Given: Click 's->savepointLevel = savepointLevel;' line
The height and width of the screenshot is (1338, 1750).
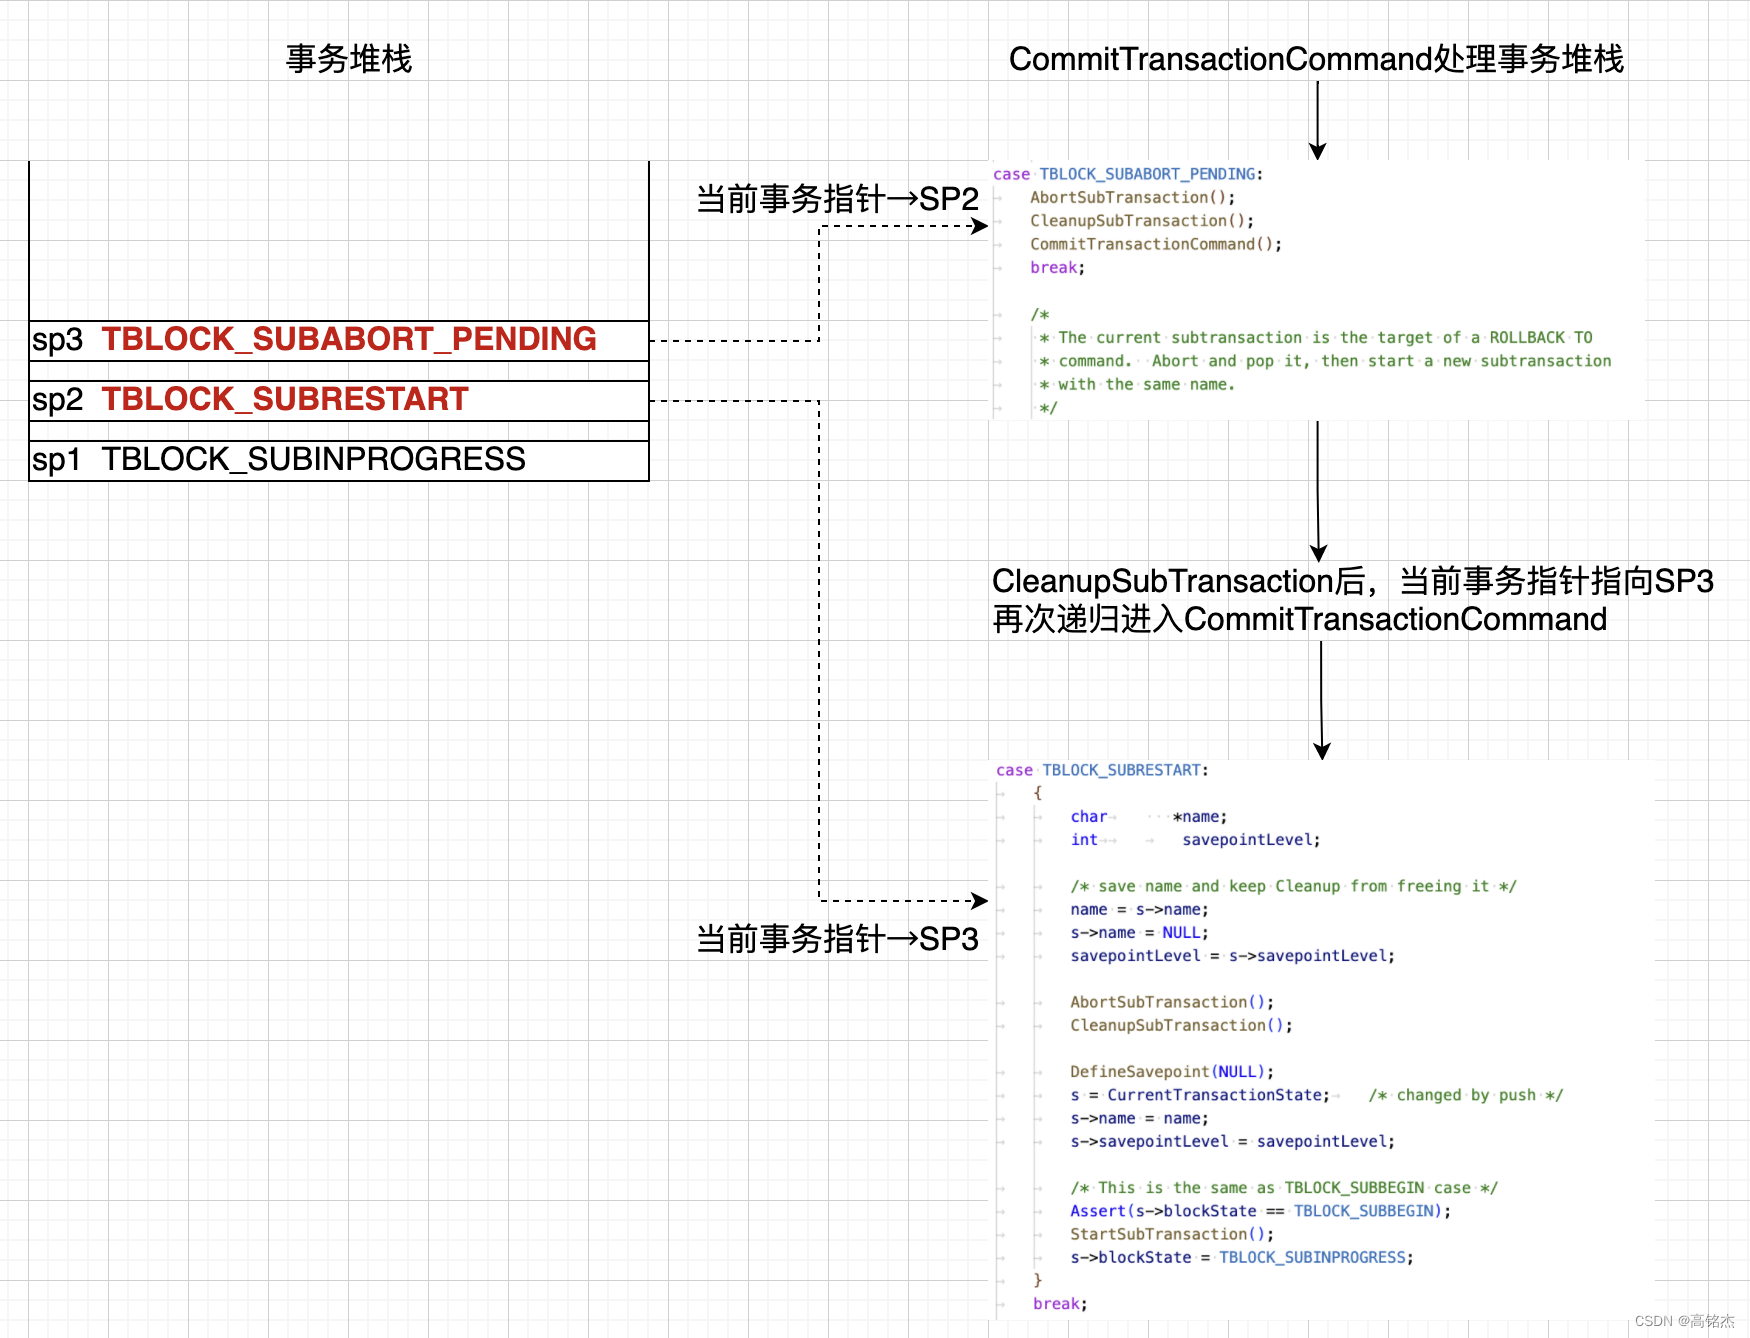Looking at the screenshot, I should click(x=1232, y=1142).
